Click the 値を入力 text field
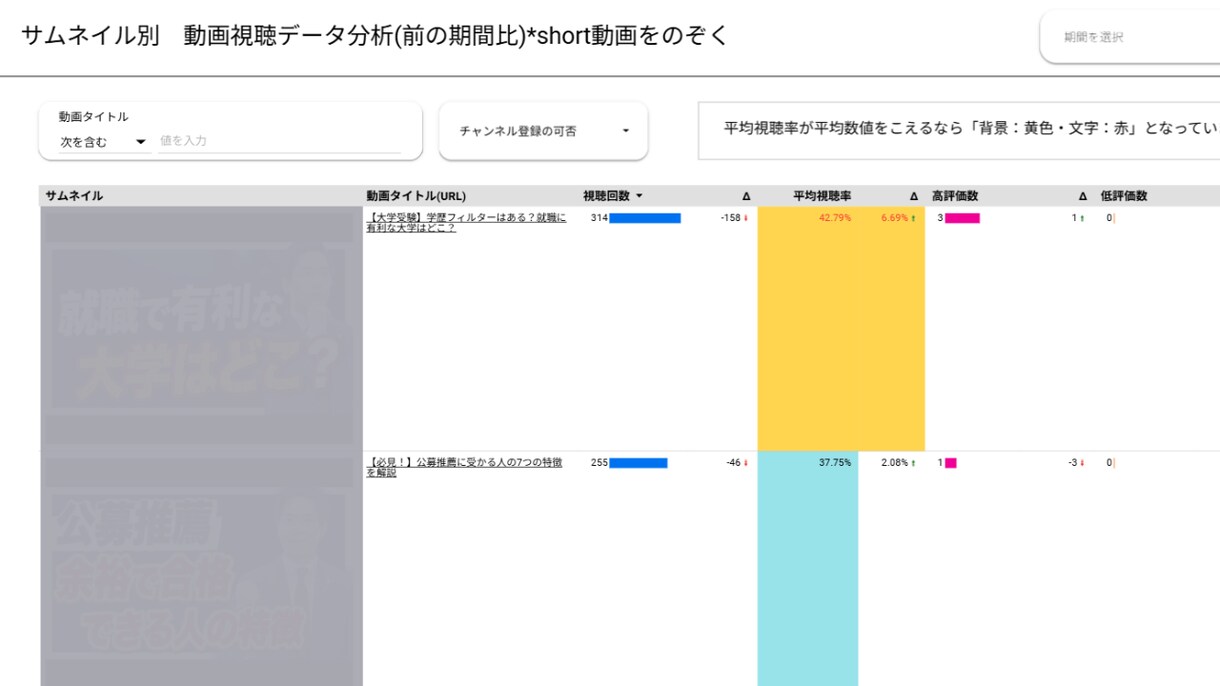 pyautogui.click(x=279, y=141)
